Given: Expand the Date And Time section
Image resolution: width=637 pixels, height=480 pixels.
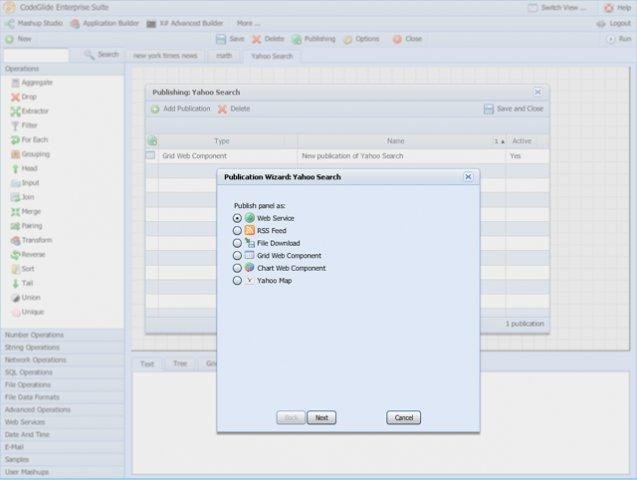Looking at the screenshot, I should click(63, 435).
